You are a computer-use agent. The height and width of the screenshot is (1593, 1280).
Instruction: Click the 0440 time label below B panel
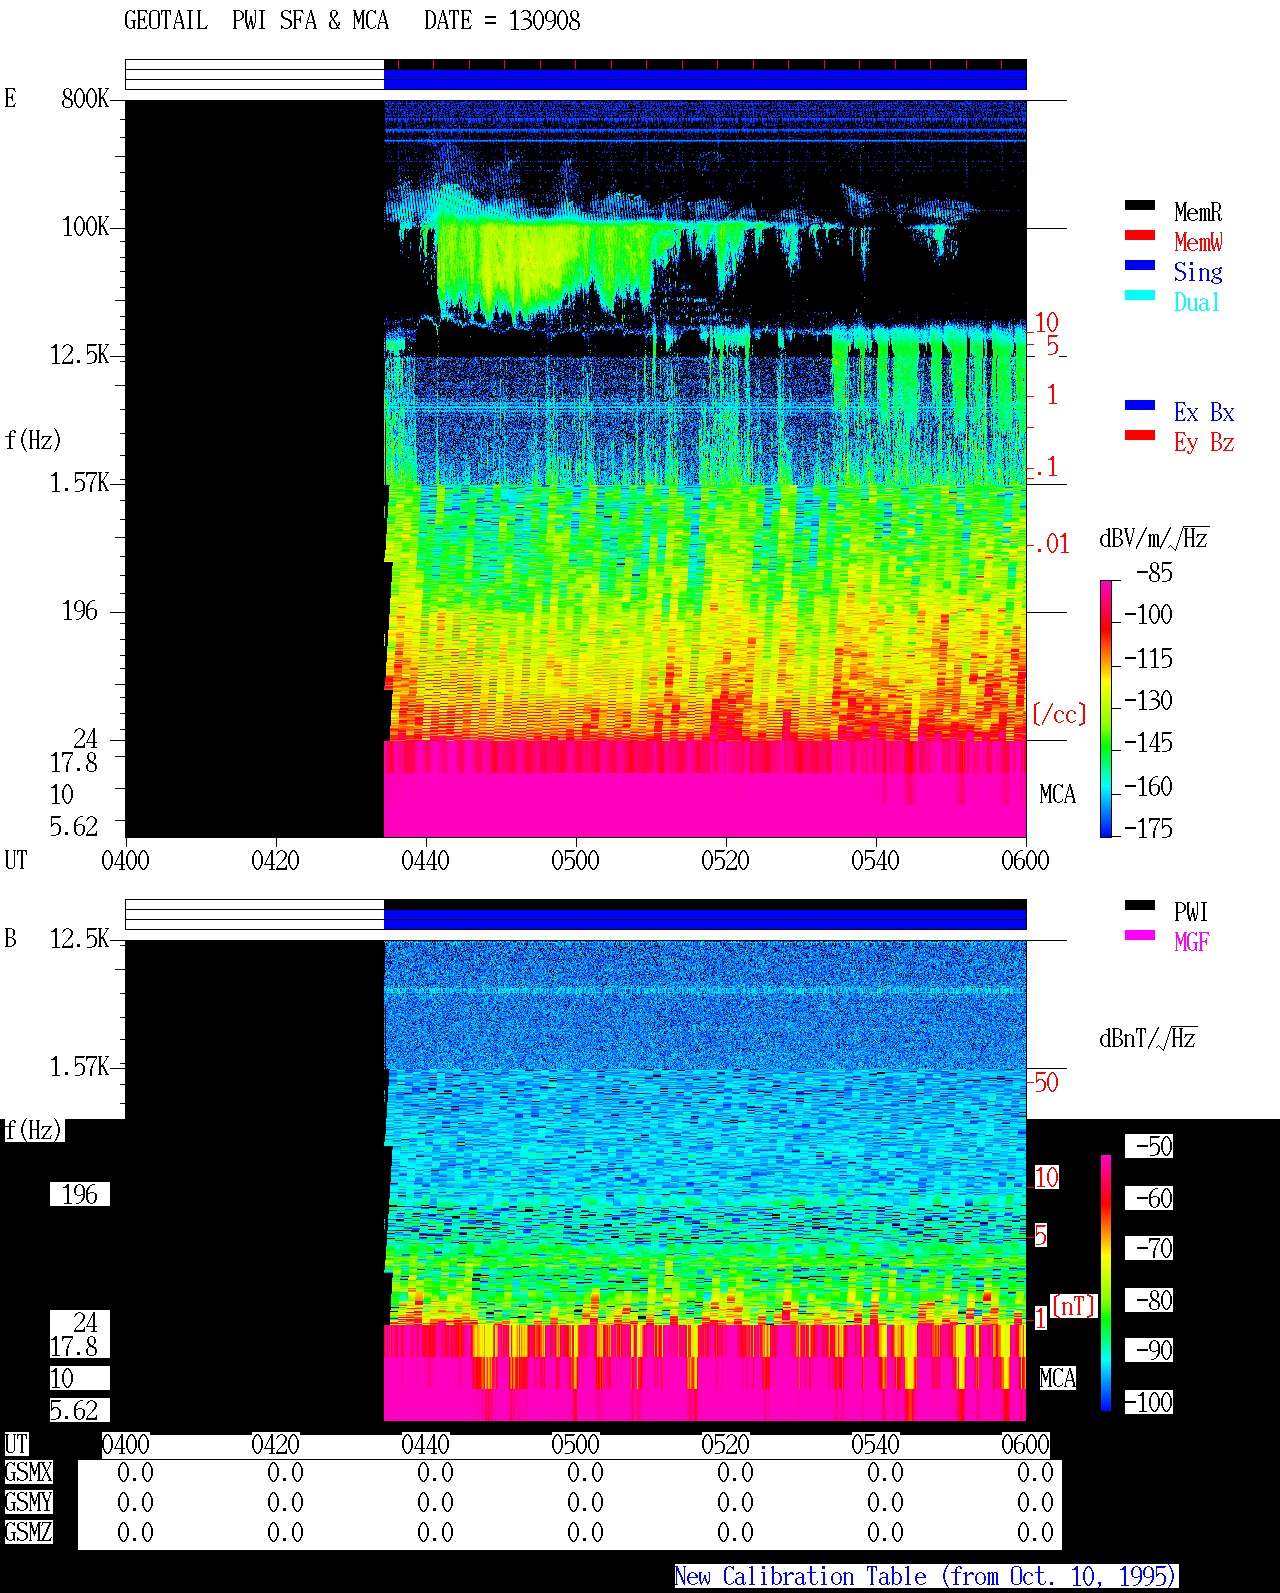425,1444
